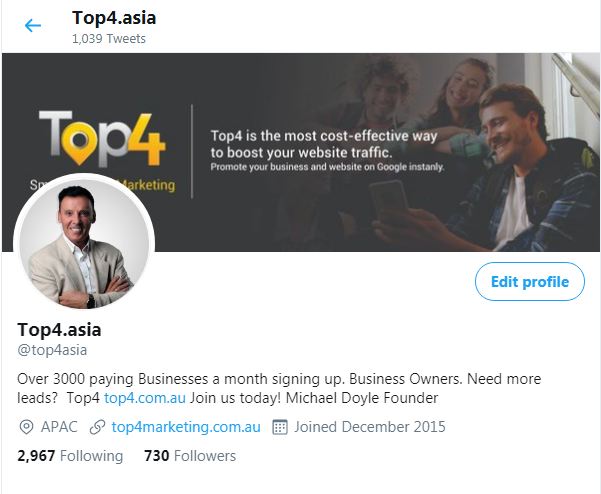Click the Top4.asia title in header bar

point(114,18)
